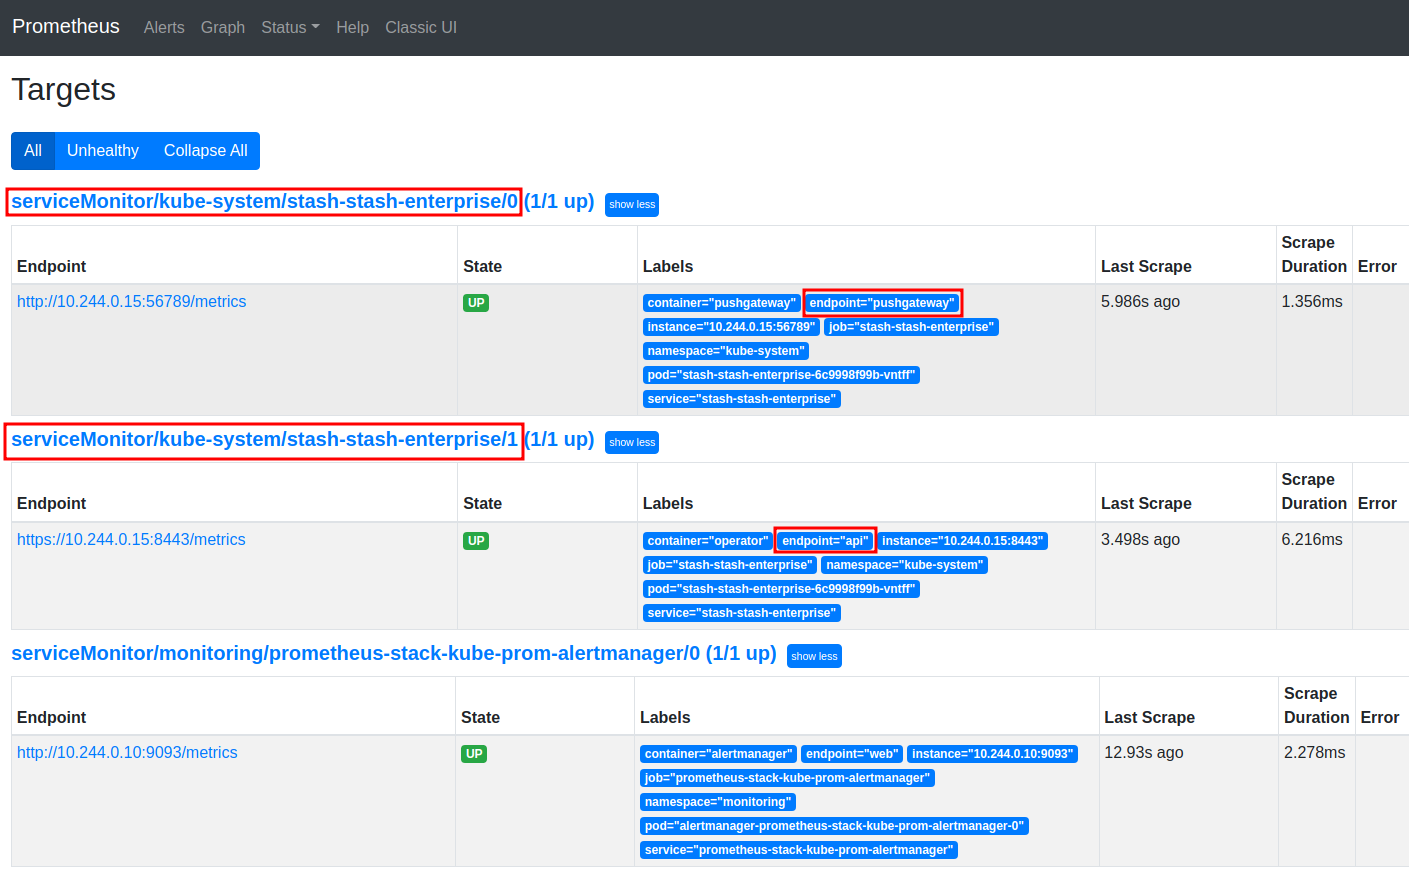
Task: Open endpoint http://10.244.0.15:56789/metrics
Action: [x=131, y=302]
